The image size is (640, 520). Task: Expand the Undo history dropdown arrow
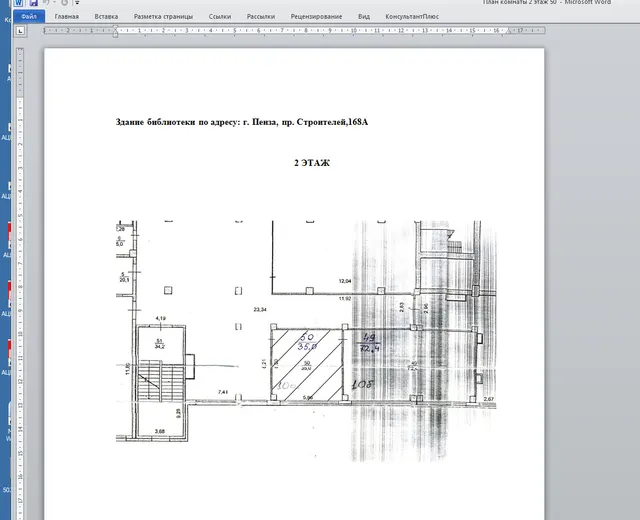[x=54, y=2]
